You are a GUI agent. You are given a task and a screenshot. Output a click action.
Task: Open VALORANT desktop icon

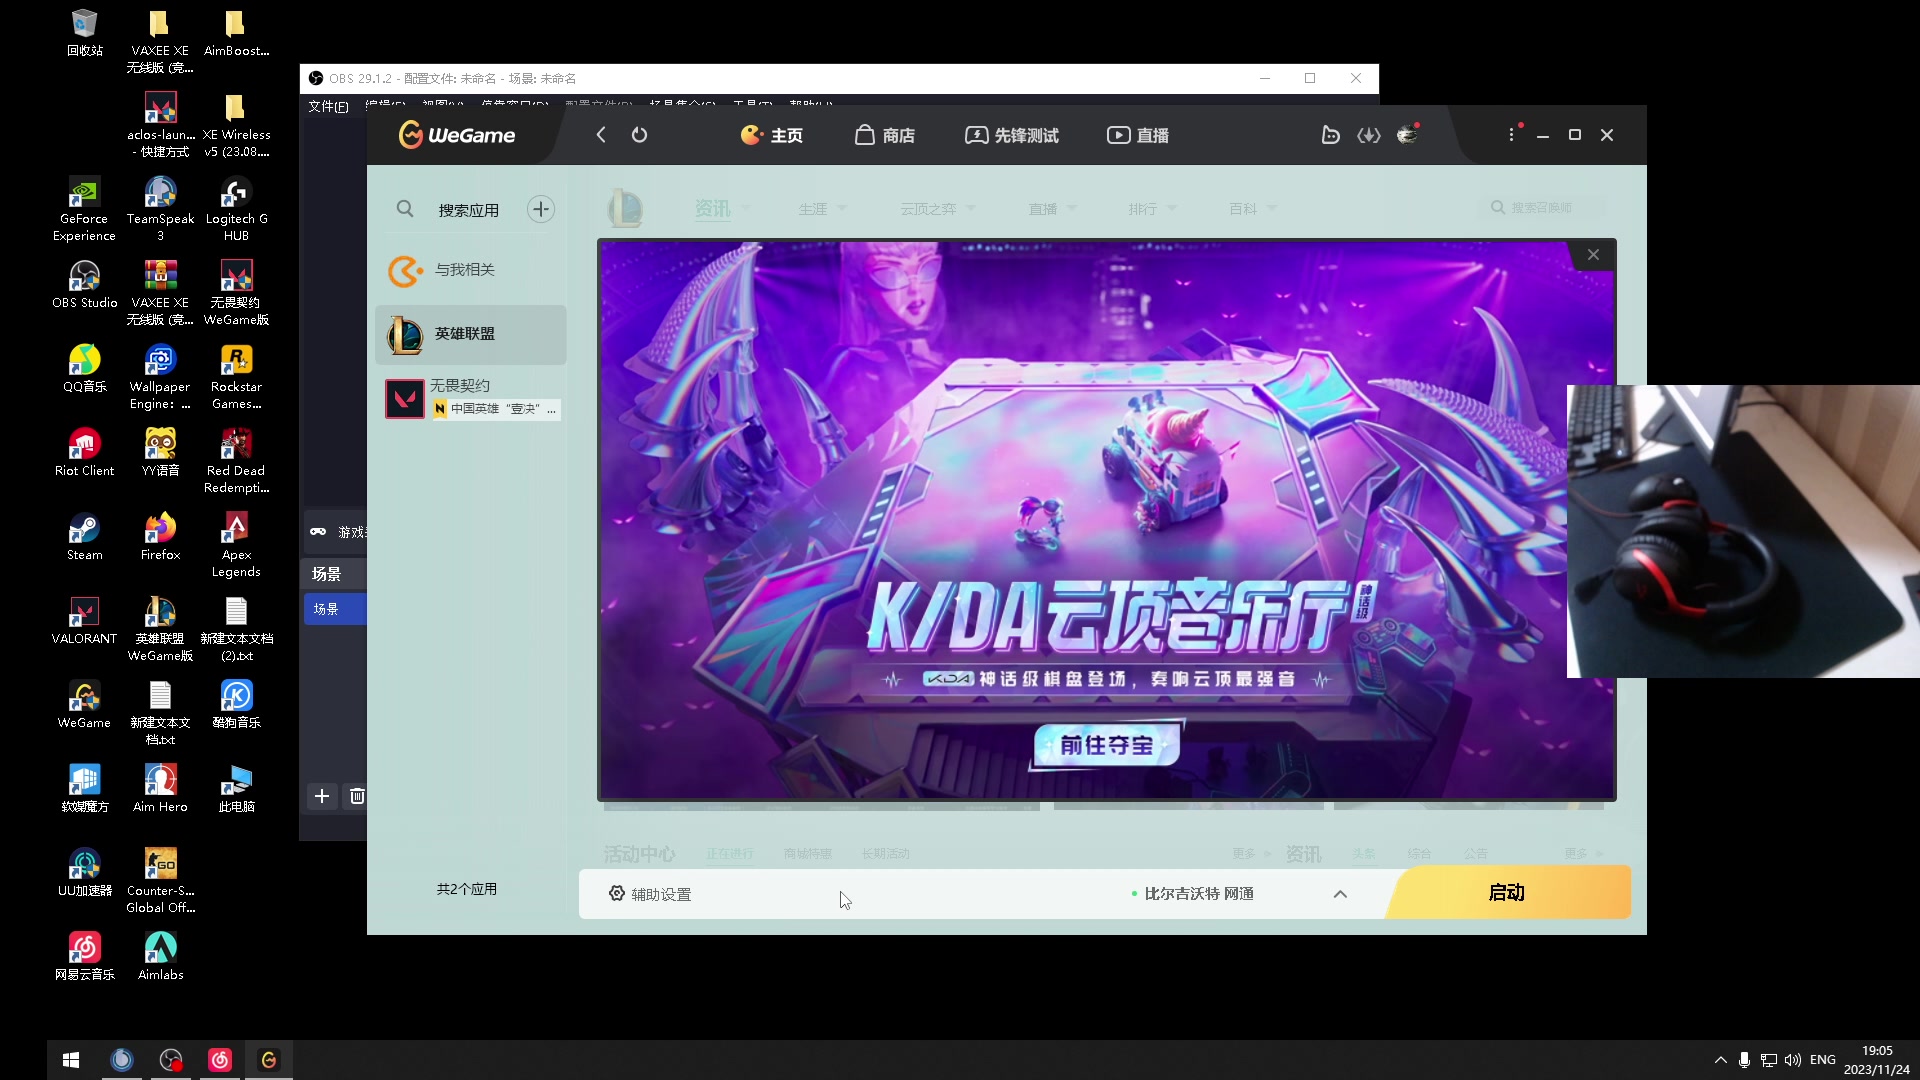pos(84,621)
